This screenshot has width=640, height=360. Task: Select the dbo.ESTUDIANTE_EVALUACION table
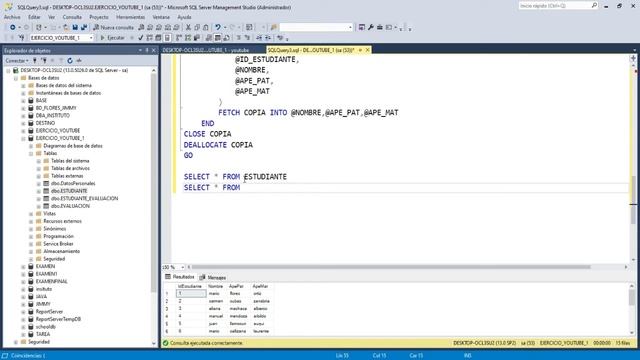[84, 199]
